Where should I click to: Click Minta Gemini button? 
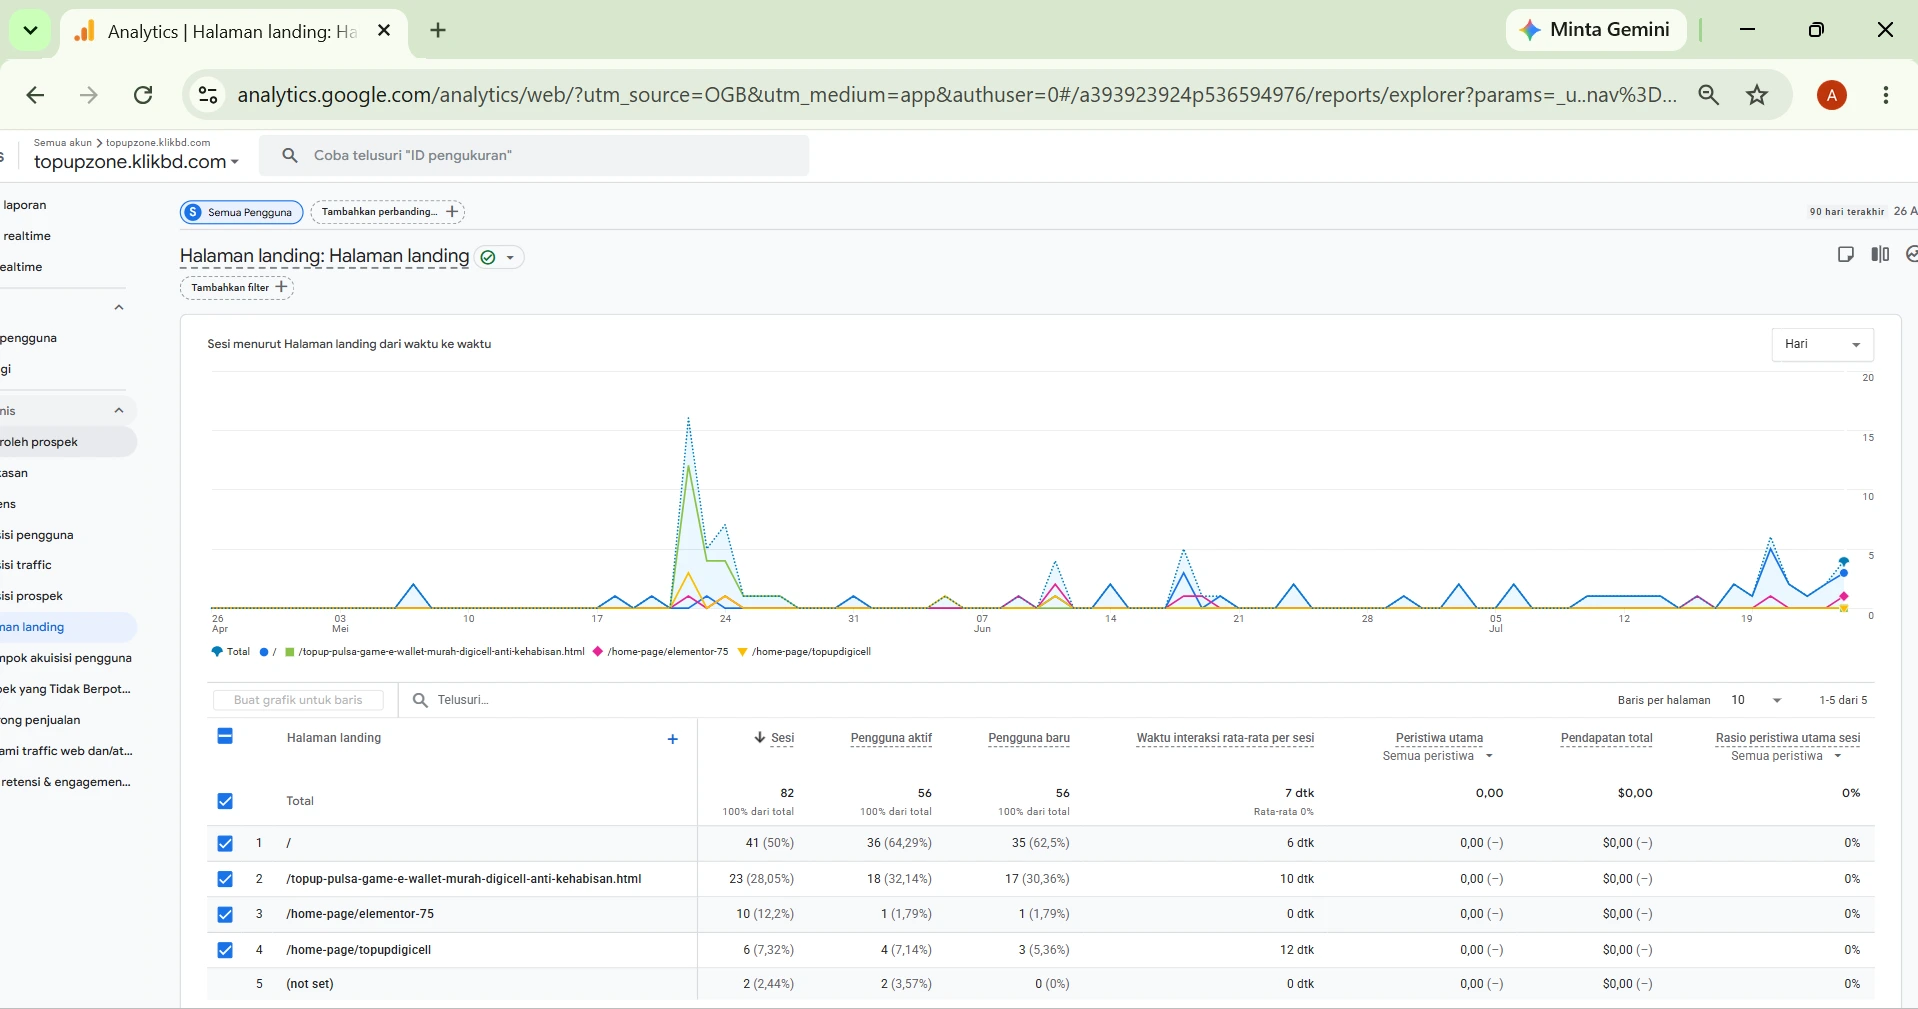[1596, 30]
